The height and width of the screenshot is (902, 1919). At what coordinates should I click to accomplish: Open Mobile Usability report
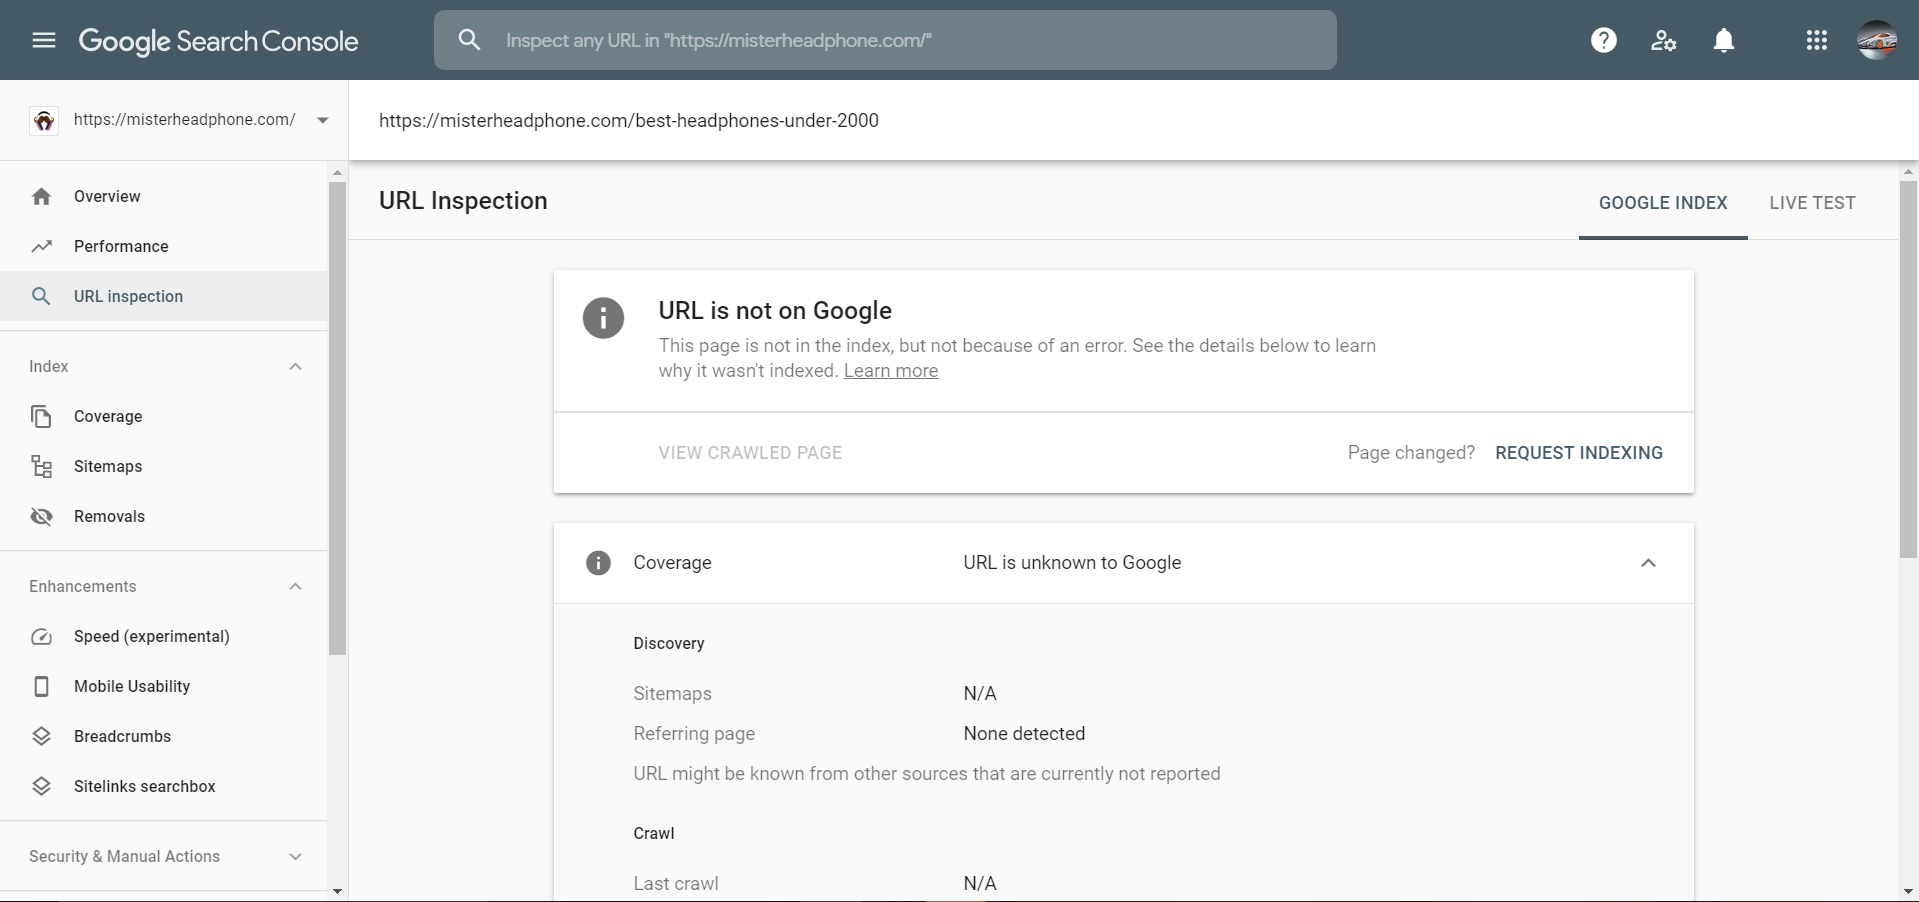click(x=164, y=686)
